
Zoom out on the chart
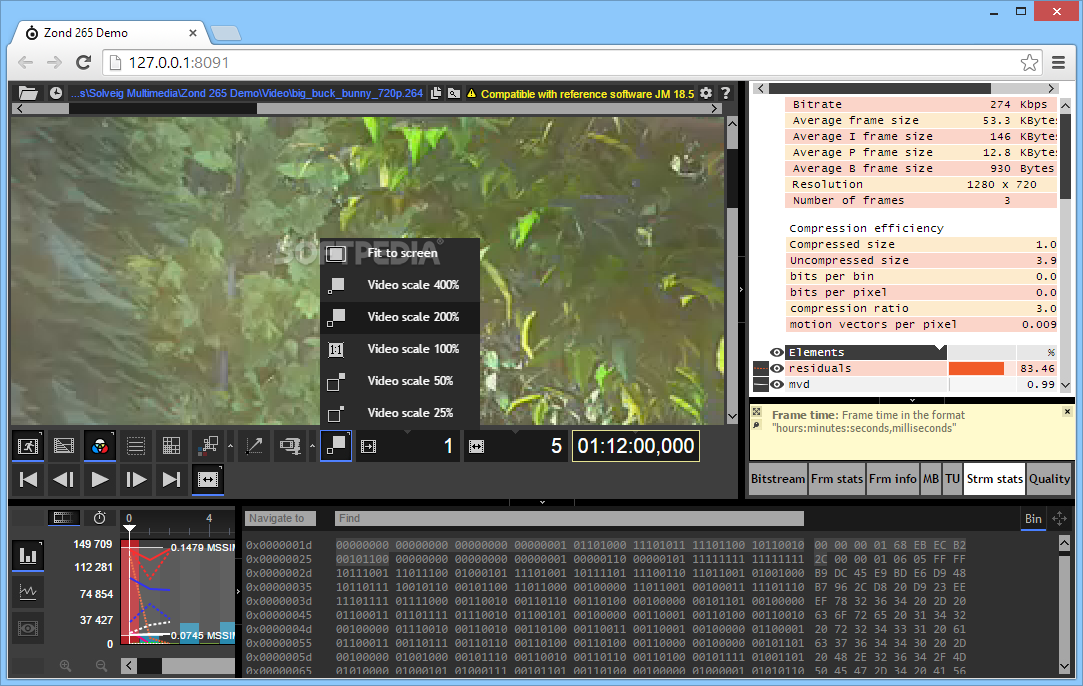click(101, 665)
